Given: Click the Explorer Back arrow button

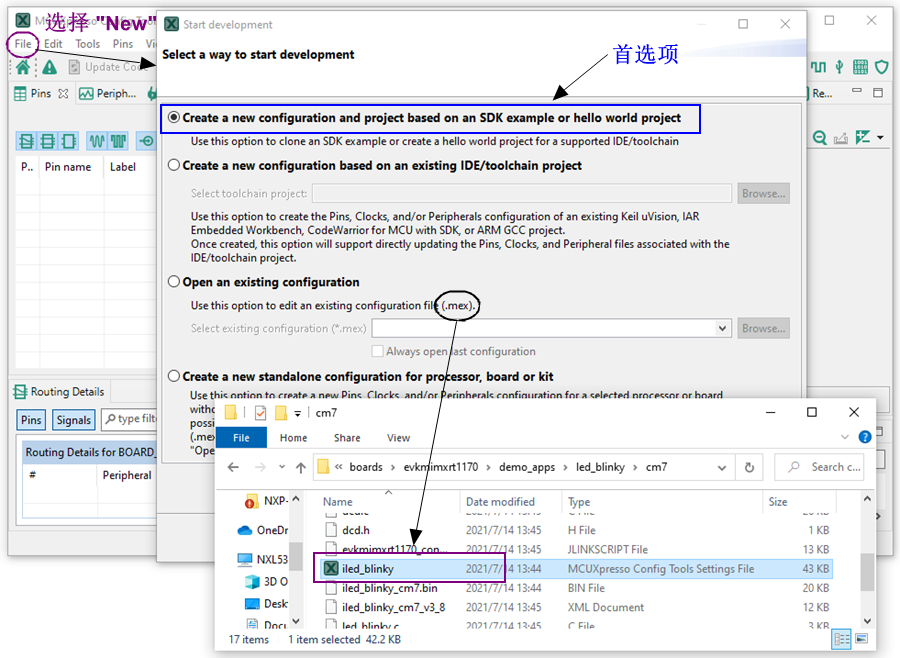Looking at the screenshot, I should pyautogui.click(x=233, y=467).
